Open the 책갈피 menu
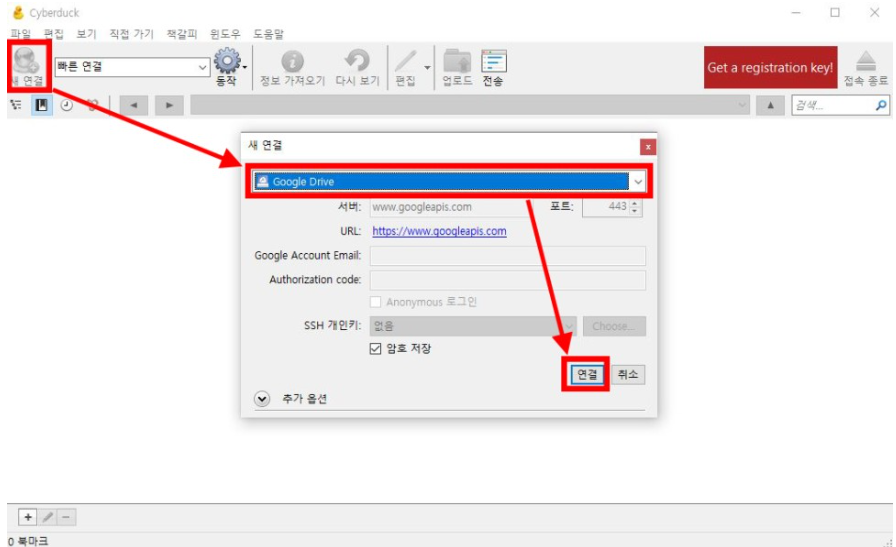896x547 pixels. click(x=182, y=34)
